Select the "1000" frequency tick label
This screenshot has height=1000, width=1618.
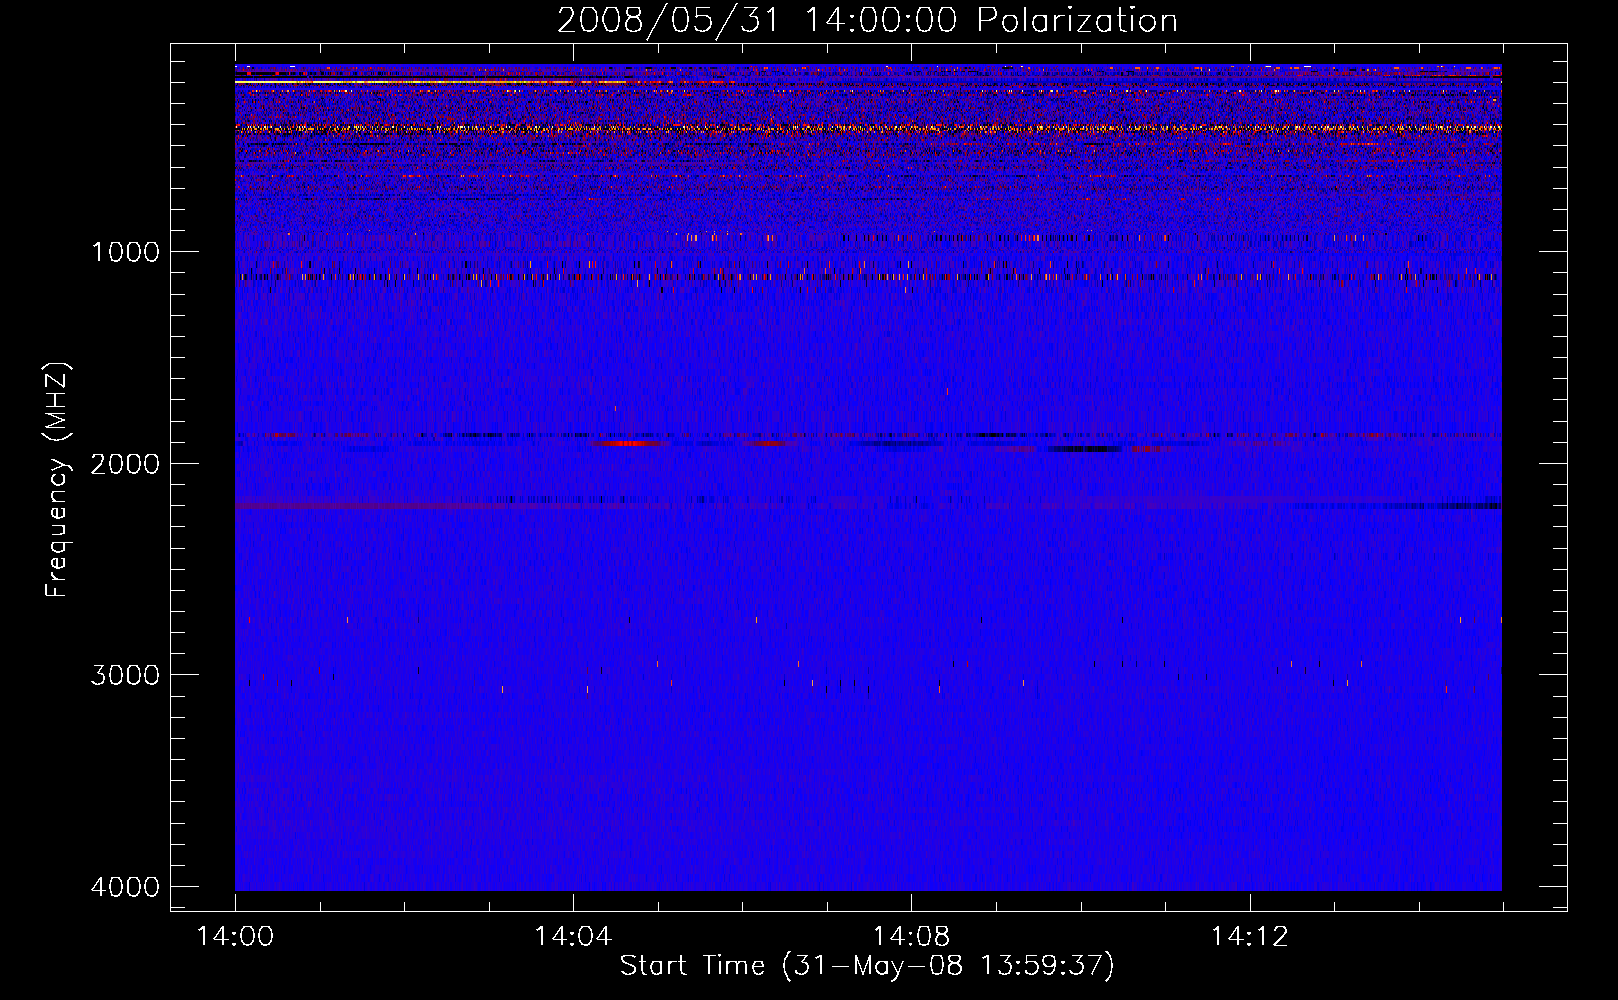pos(126,251)
